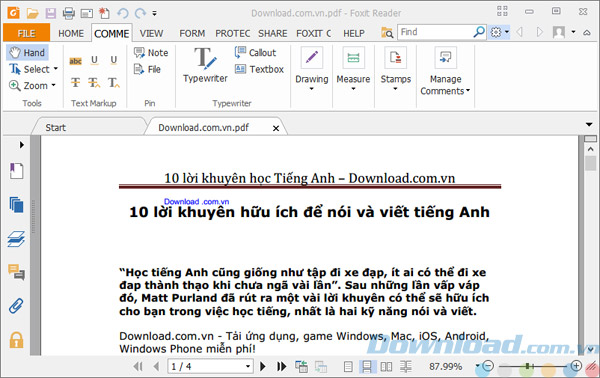Jump to the last page
This screenshot has width=600, height=378.
[282, 367]
